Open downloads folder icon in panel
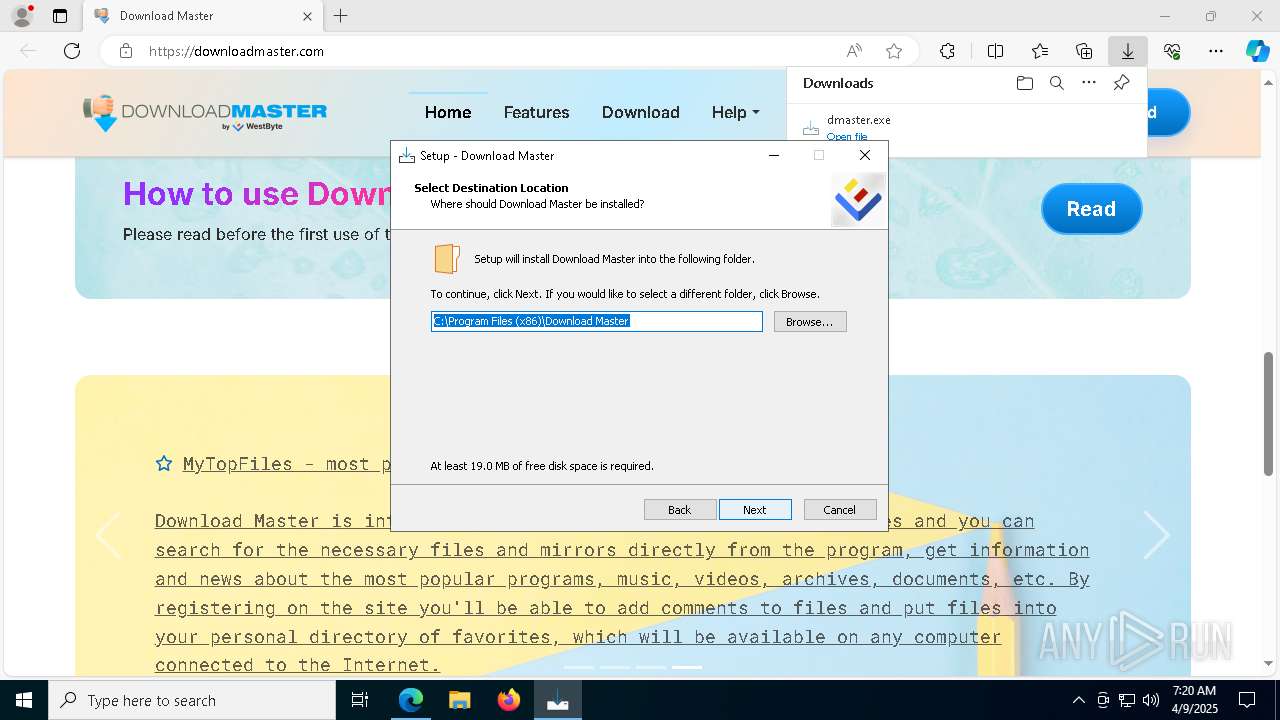Image resolution: width=1280 pixels, height=720 pixels. 1025,83
